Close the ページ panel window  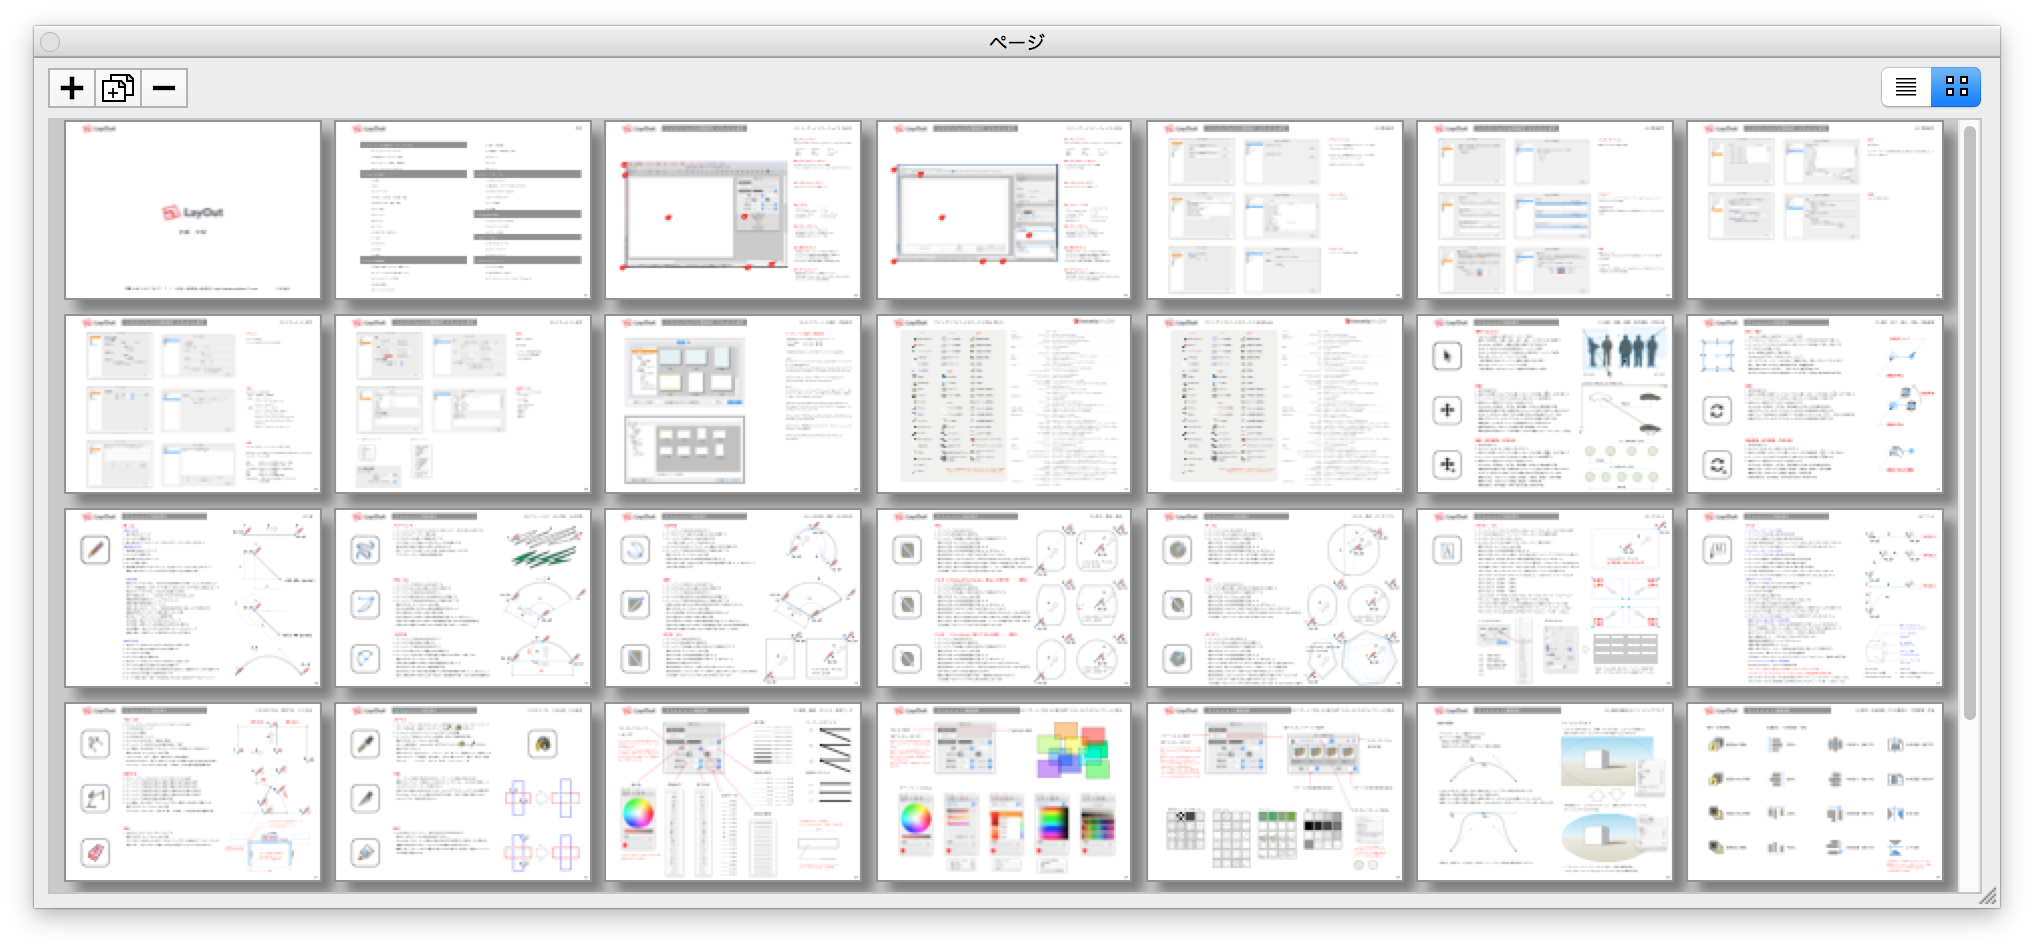click(50, 41)
